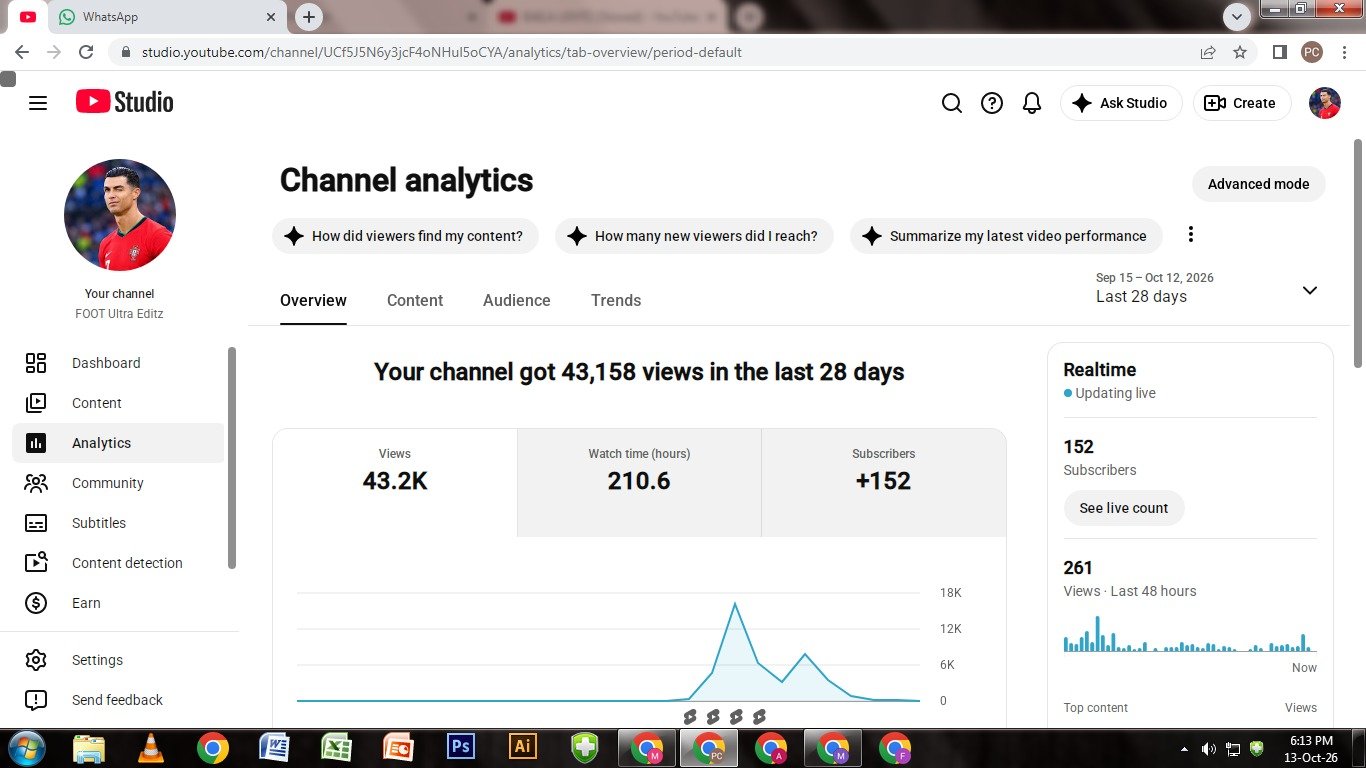Screen dimensions: 1366x768
Task: Open the Earn section
Action: 118,603
